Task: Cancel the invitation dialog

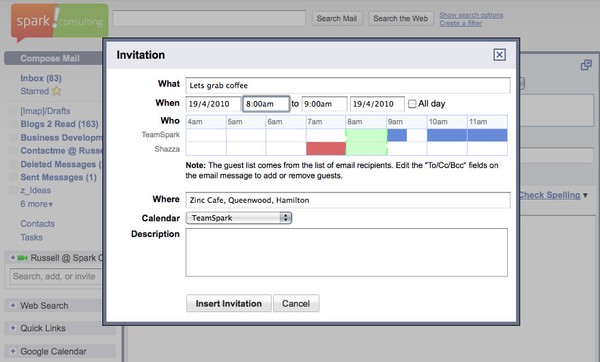Action: (x=296, y=303)
